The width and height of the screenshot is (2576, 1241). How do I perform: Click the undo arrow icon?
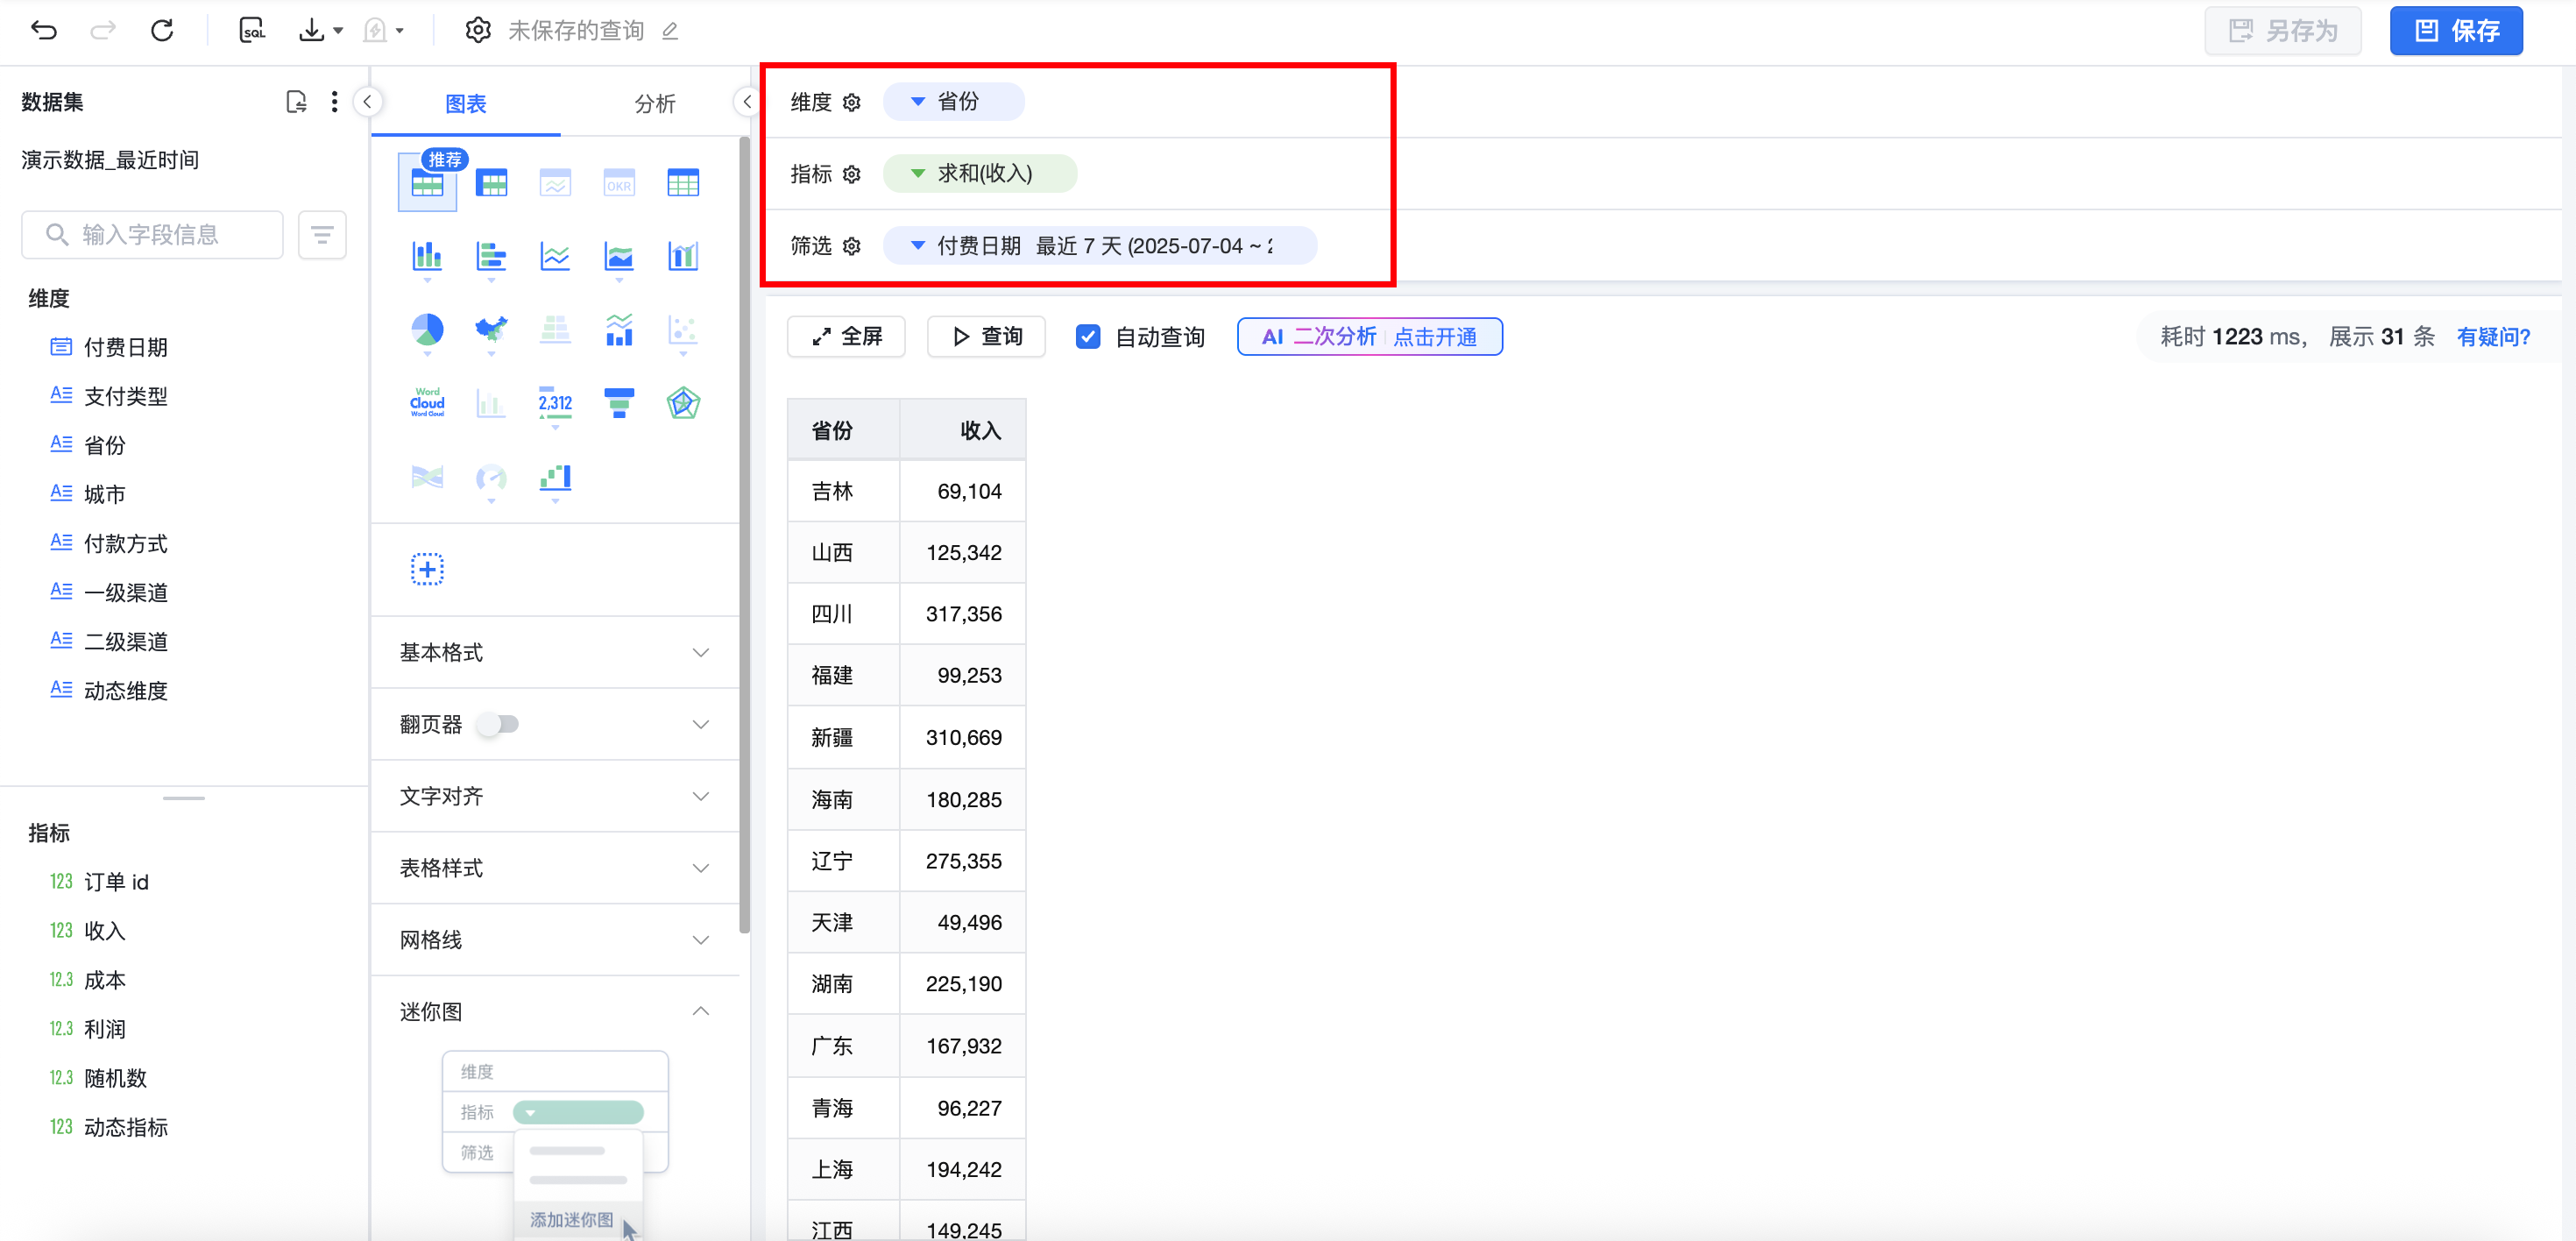[44, 31]
